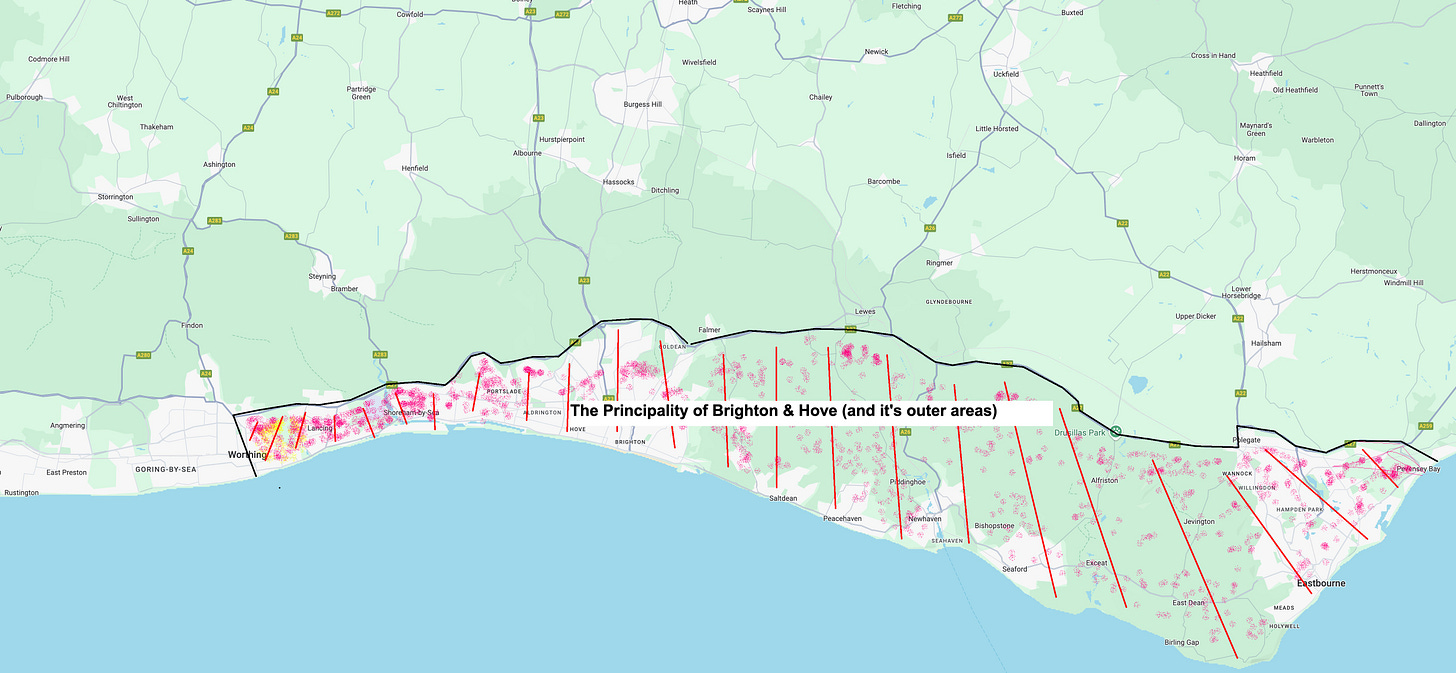Click the Saltdean label
Screen dimensions: 1456x673
(784, 497)
